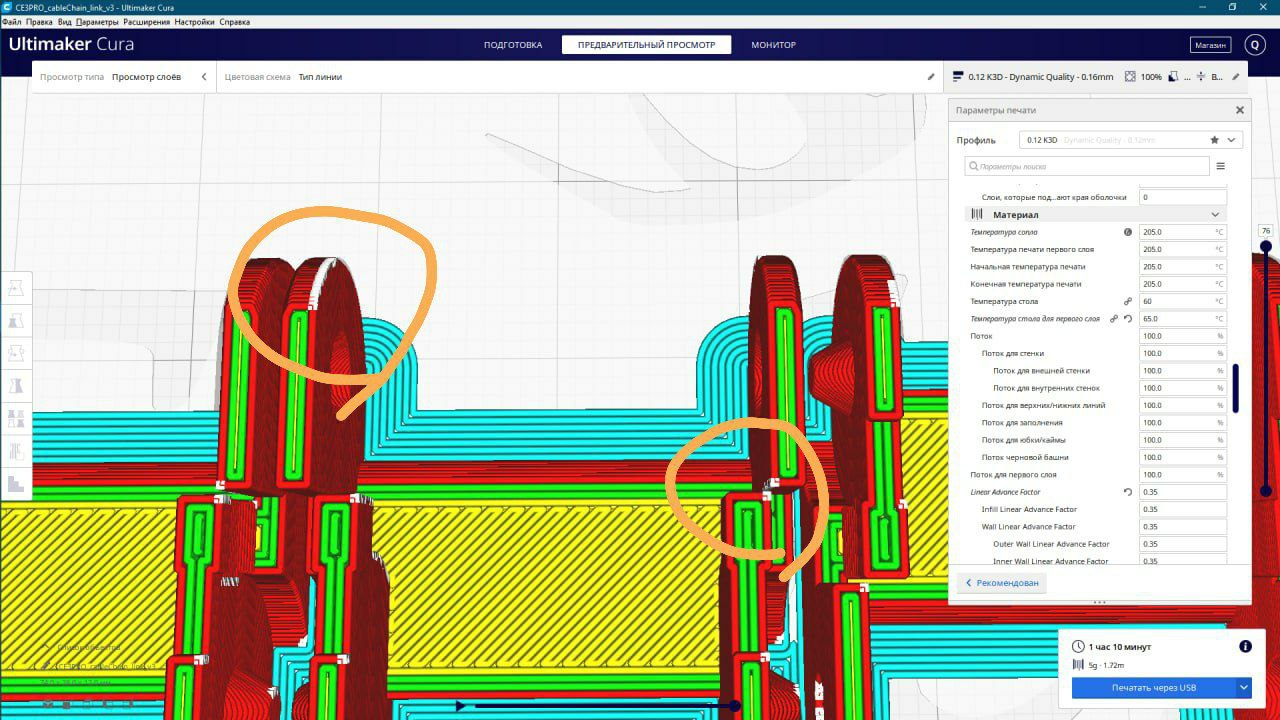Click the star icon in profile selector
Screen dimensions: 1280x720
coord(1215,140)
